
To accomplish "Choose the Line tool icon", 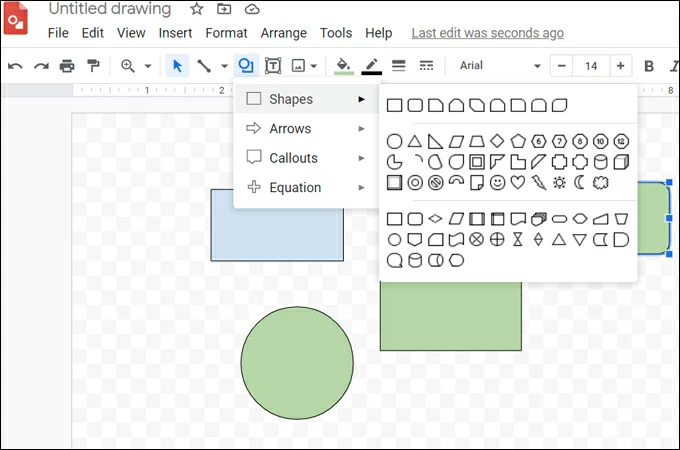I will tap(204, 66).
